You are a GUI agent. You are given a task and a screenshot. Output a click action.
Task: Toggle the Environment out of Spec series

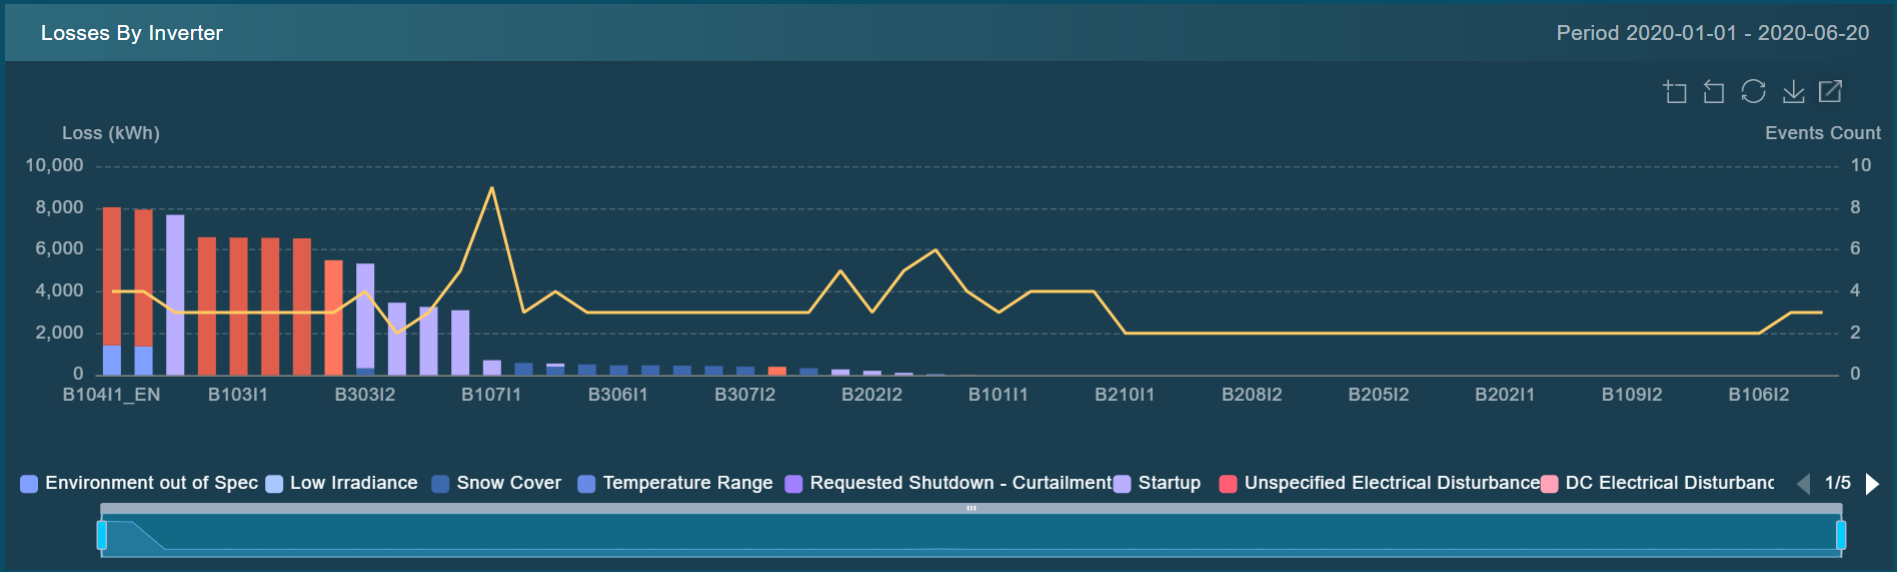[x=139, y=483]
